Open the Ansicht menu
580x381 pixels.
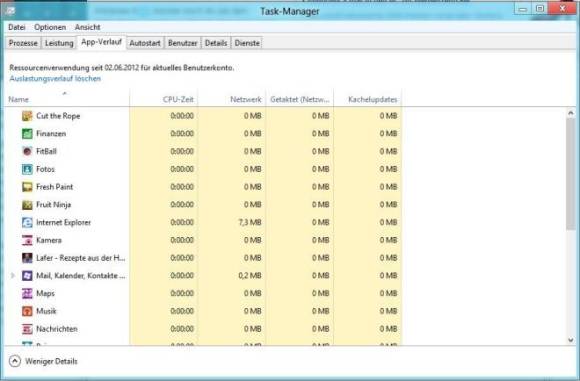coord(88,27)
